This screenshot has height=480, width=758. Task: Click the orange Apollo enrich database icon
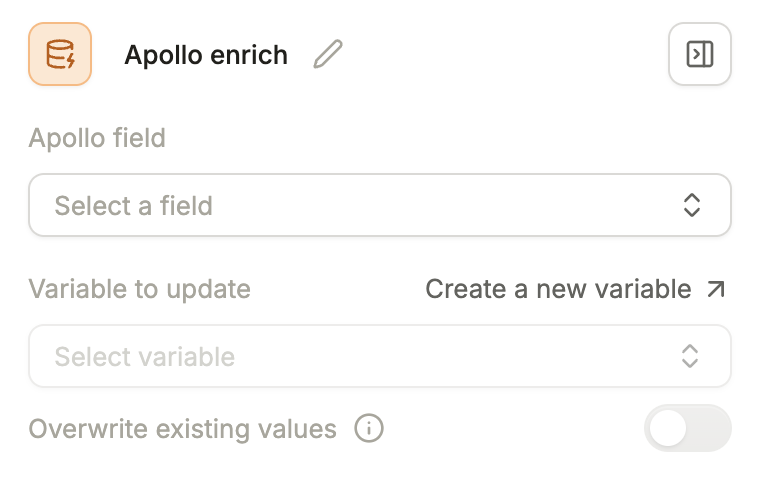(x=60, y=54)
